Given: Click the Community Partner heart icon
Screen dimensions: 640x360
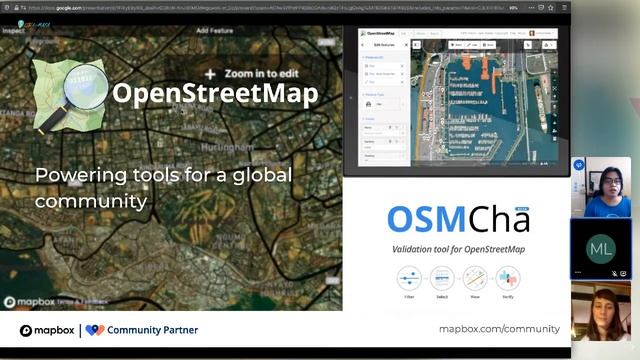Looking at the screenshot, I should [95, 330].
